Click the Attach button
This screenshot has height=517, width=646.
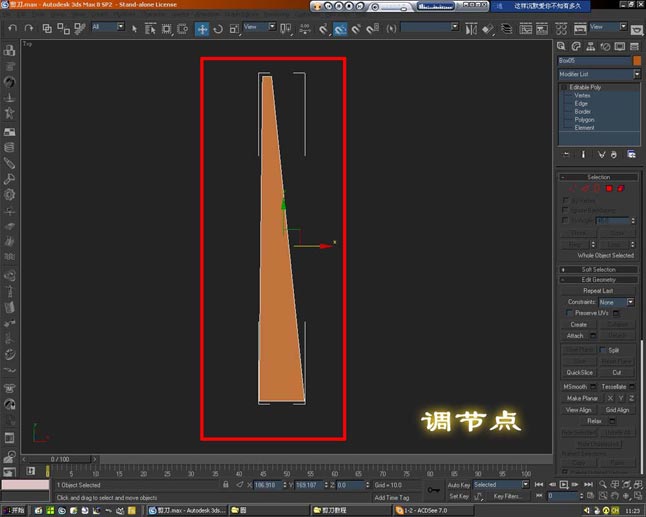pos(575,336)
